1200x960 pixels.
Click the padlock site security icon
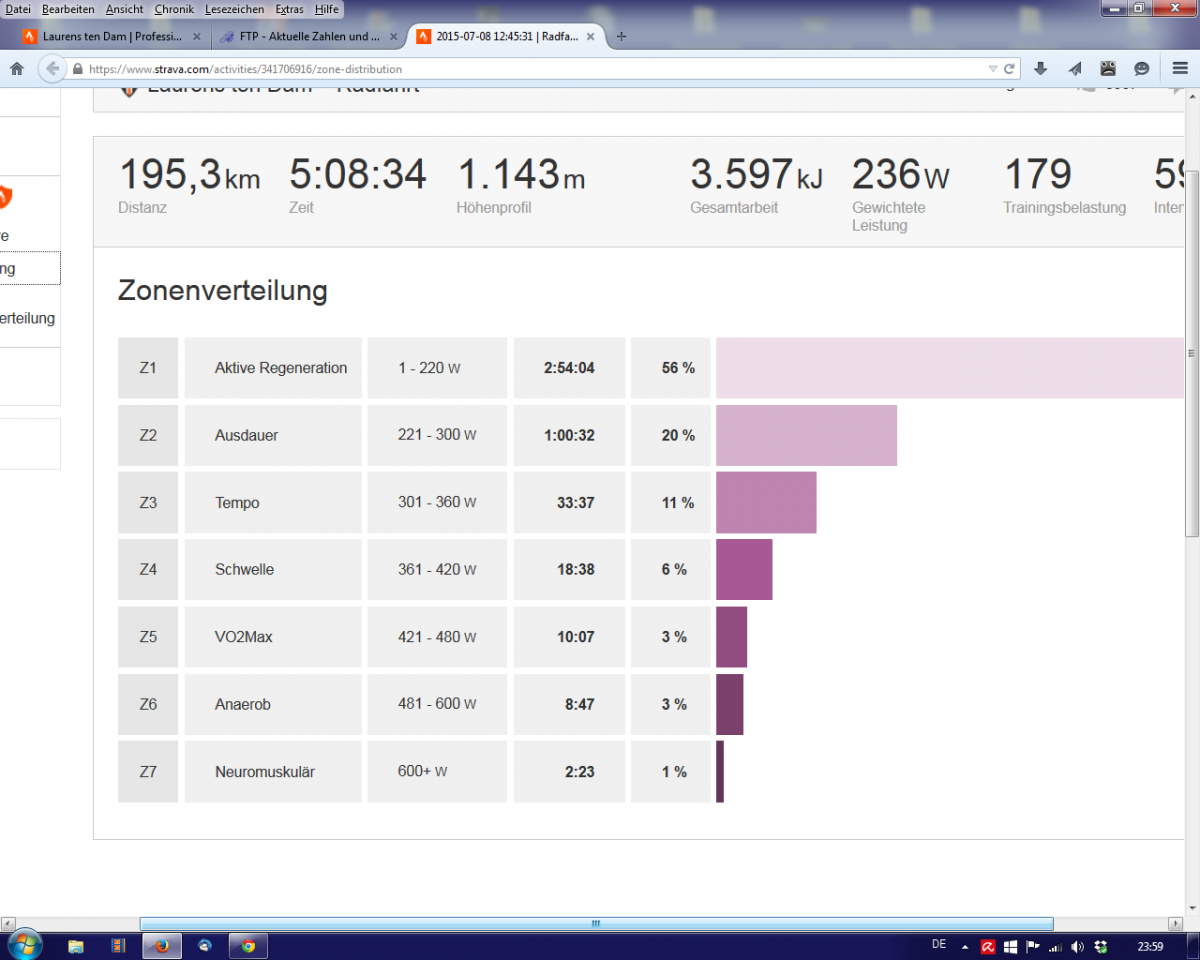pyautogui.click(x=78, y=70)
